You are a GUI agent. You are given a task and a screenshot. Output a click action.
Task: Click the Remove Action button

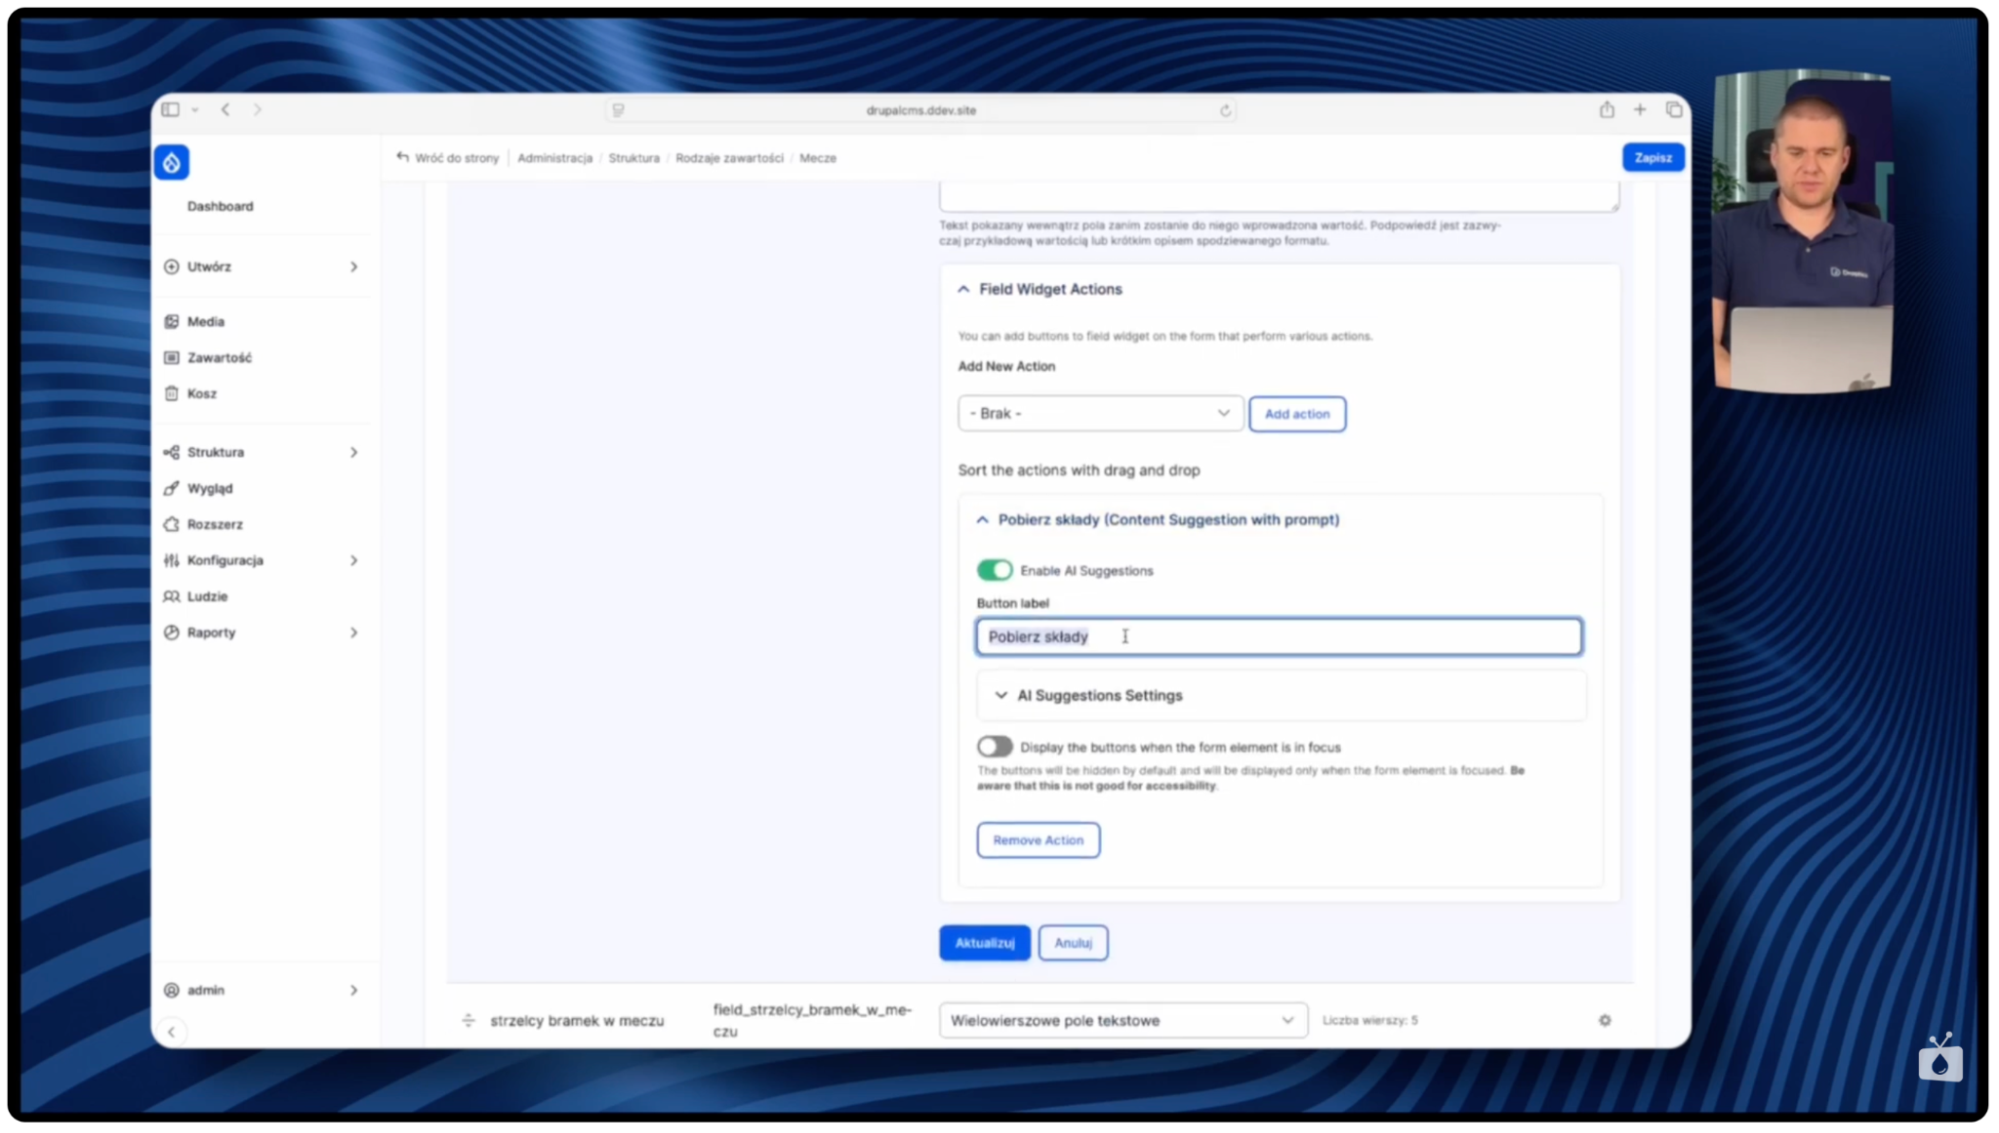tap(1037, 840)
